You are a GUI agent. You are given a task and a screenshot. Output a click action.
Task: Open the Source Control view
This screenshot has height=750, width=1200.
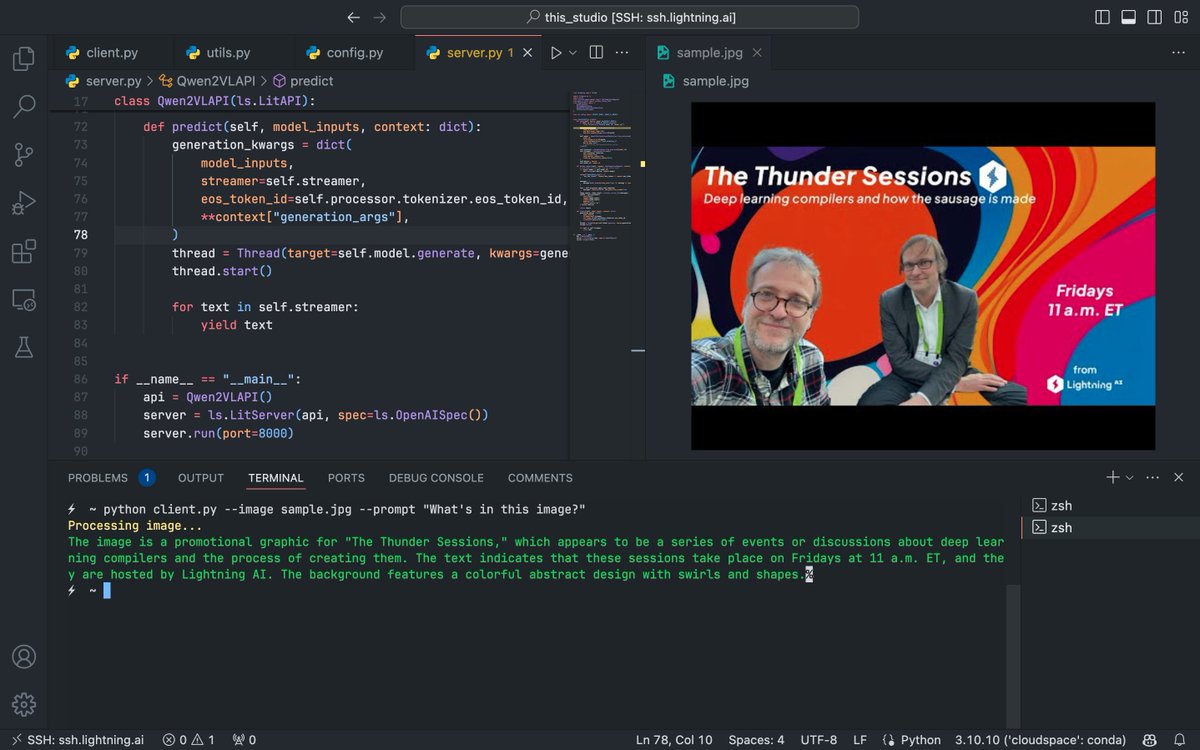coord(23,155)
